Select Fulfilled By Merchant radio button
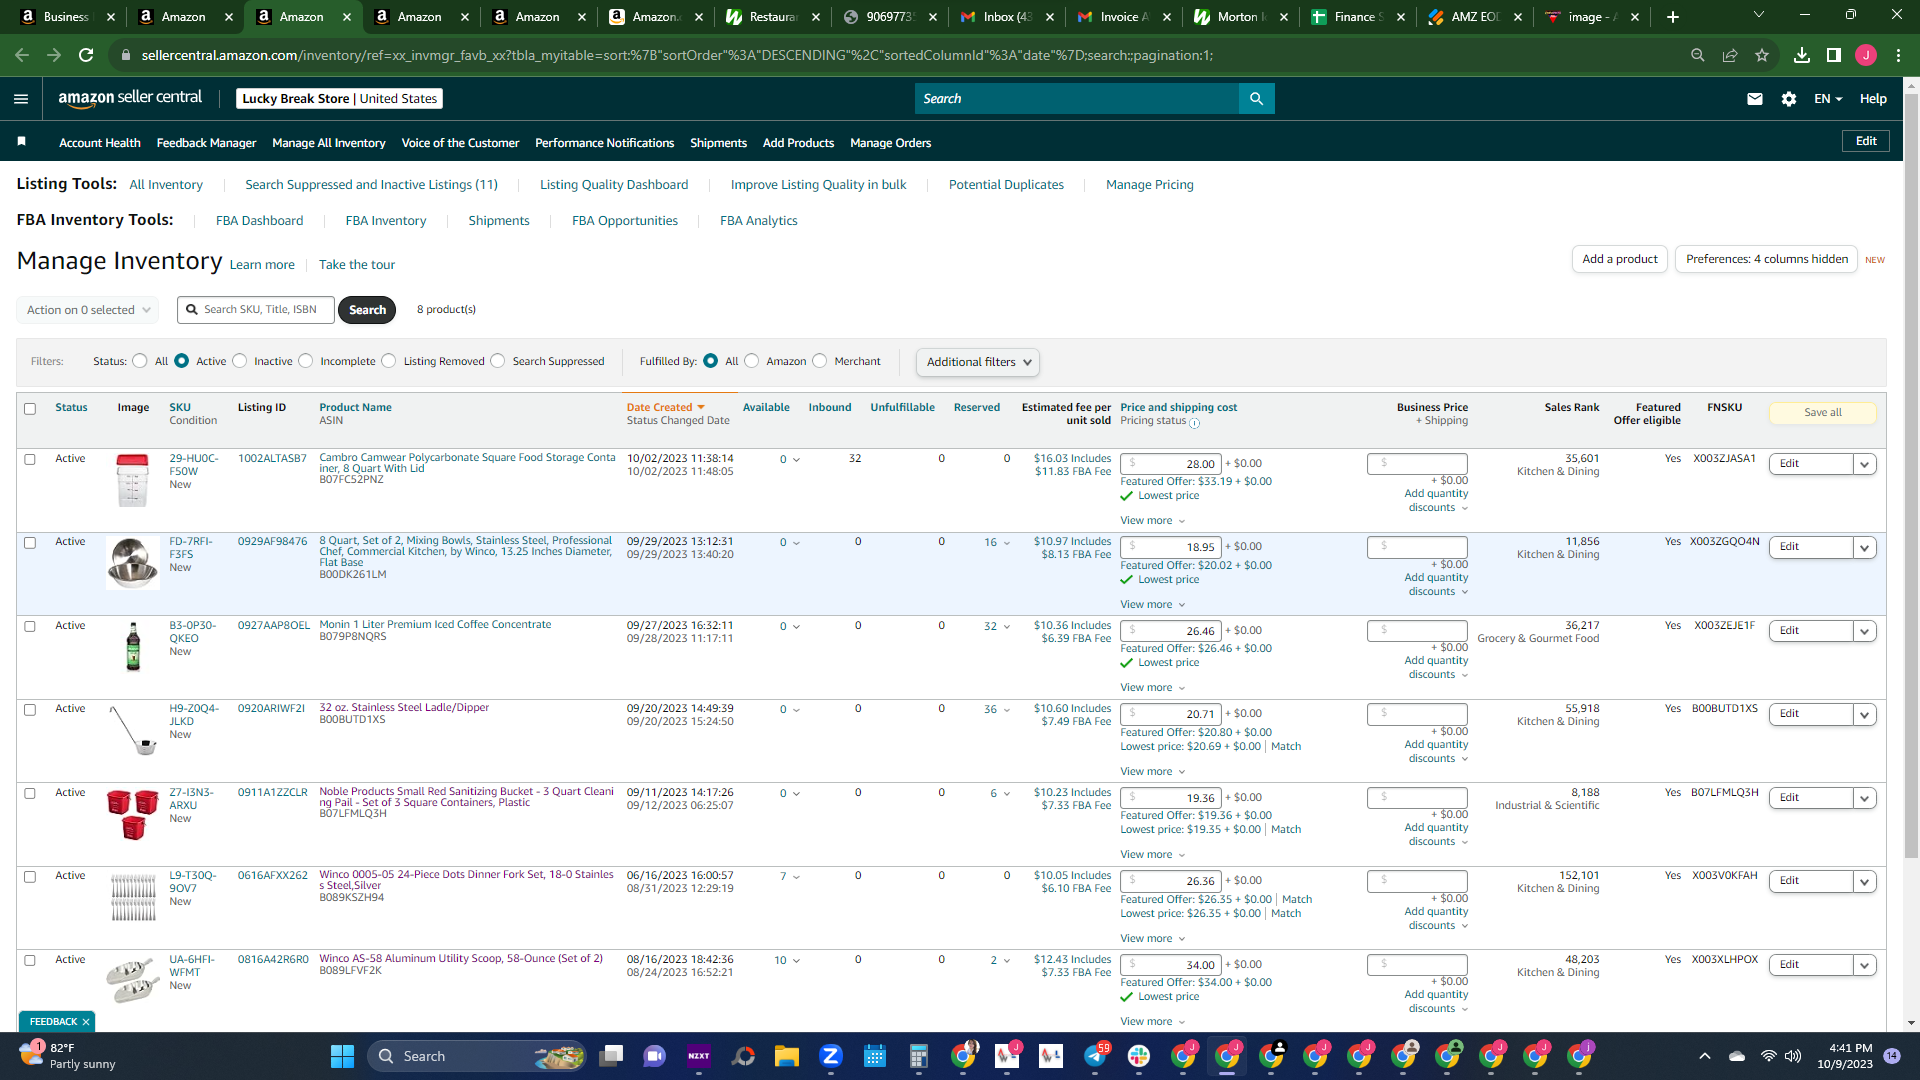The image size is (1920, 1080). coord(820,361)
